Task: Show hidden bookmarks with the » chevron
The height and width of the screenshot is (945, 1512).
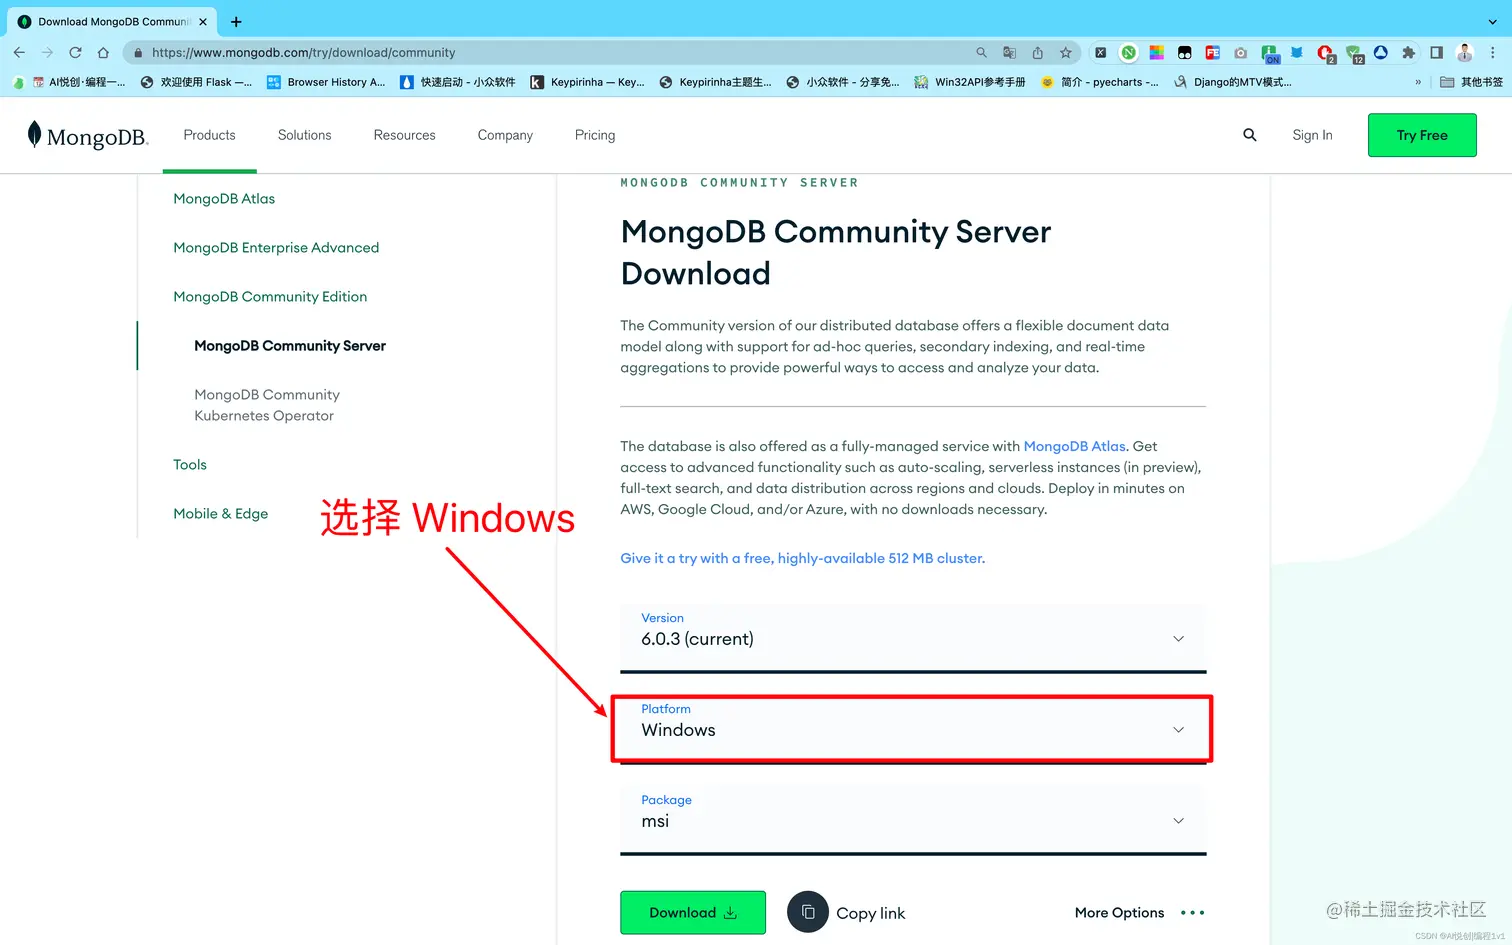Action: click(1418, 82)
